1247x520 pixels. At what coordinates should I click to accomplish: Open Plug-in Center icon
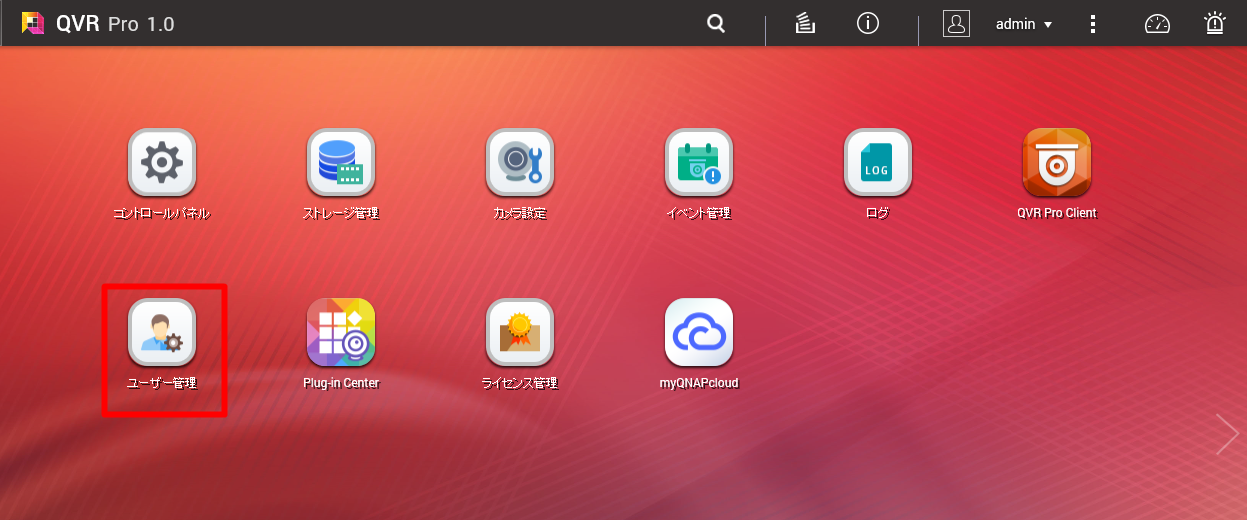[341, 332]
